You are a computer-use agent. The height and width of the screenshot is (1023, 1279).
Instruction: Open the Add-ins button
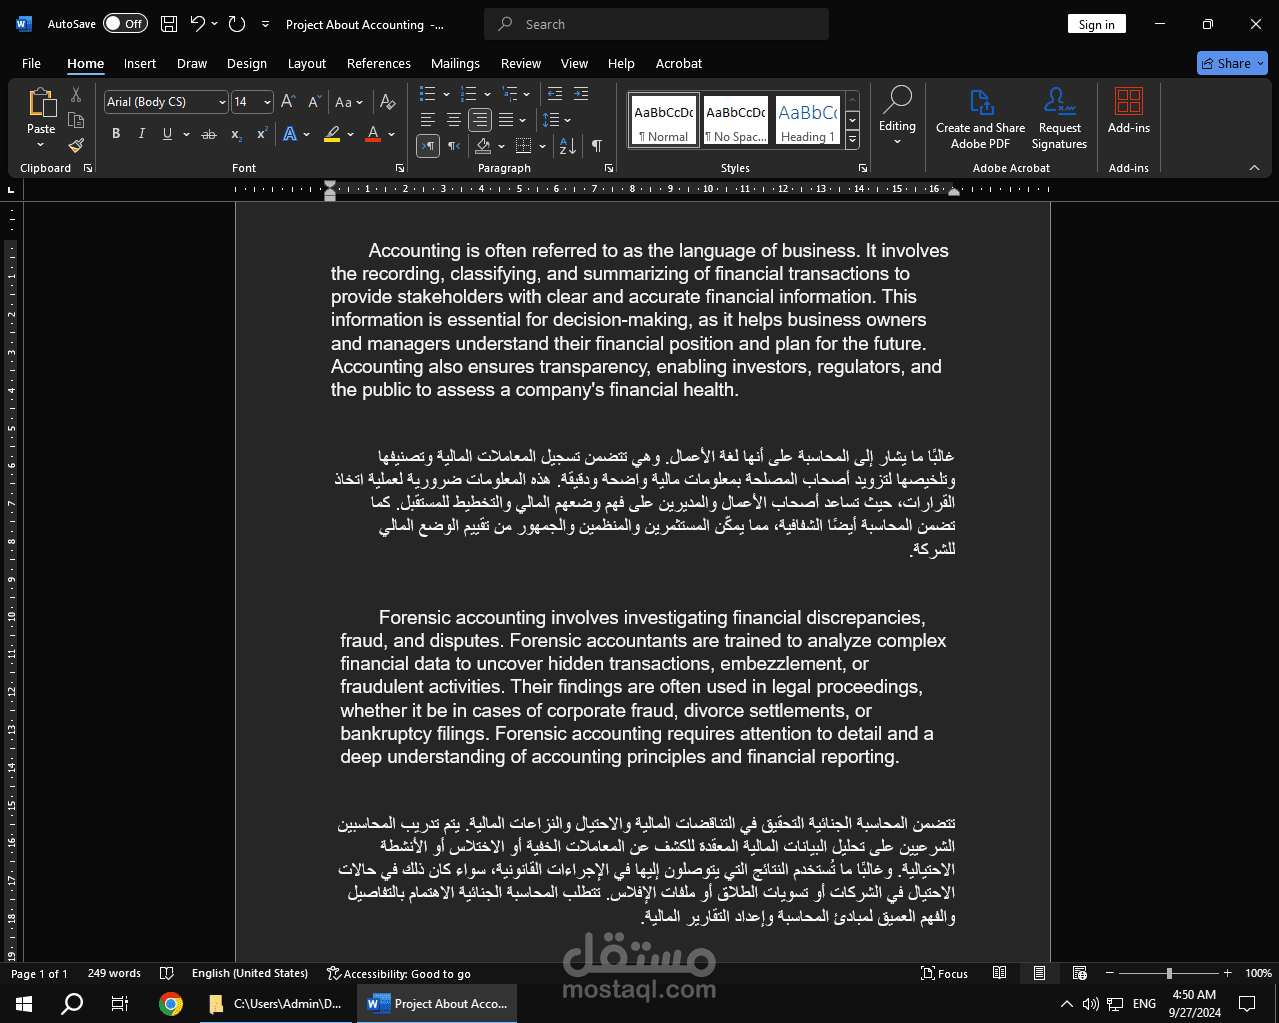point(1129,111)
